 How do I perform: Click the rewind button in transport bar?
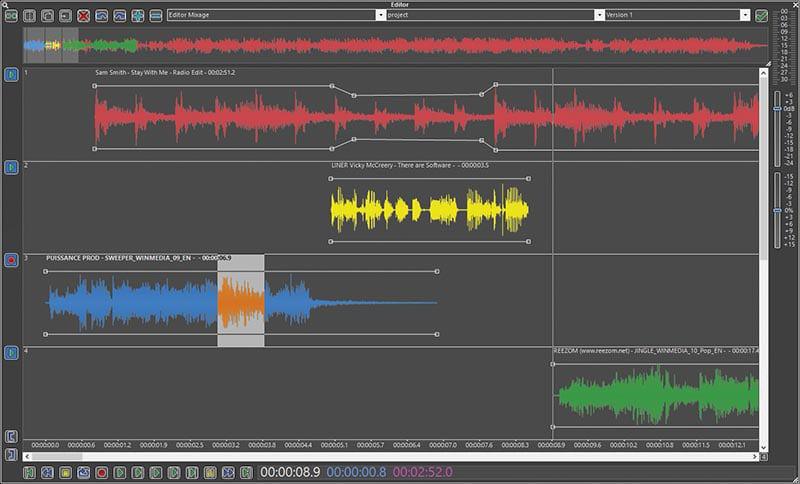click(x=47, y=471)
